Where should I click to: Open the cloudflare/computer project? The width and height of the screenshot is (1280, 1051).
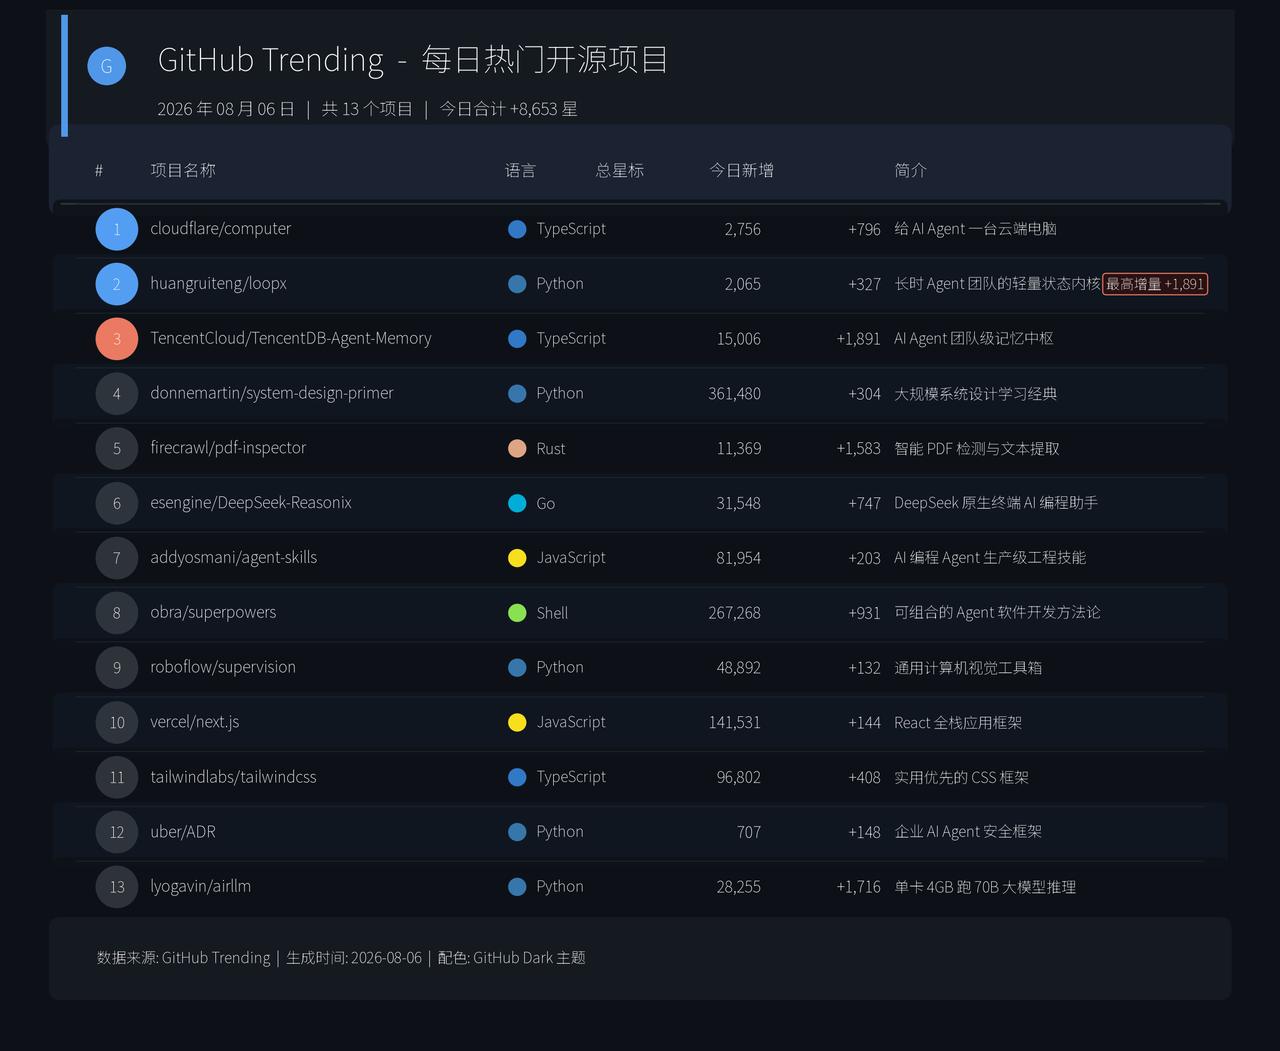click(x=221, y=229)
